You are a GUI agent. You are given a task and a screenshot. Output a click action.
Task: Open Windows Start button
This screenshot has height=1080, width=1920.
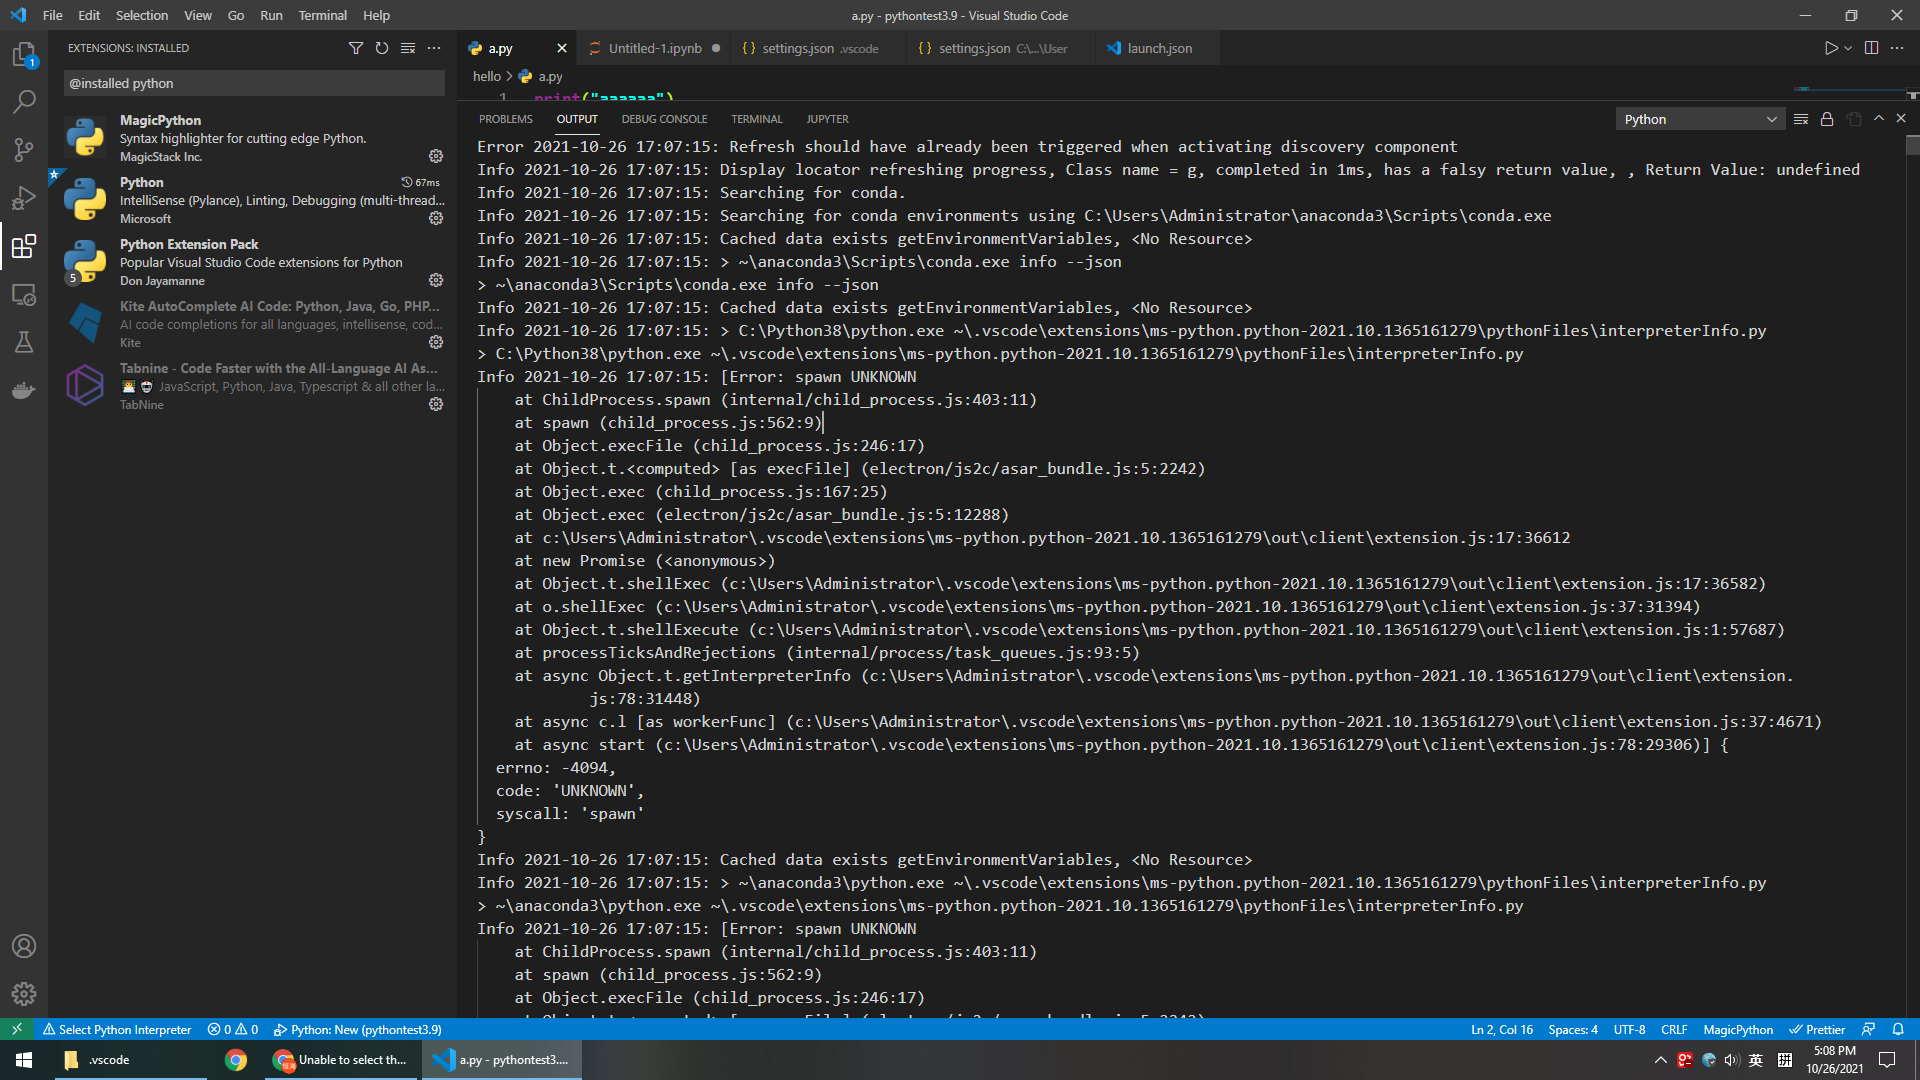point(24,1060)
